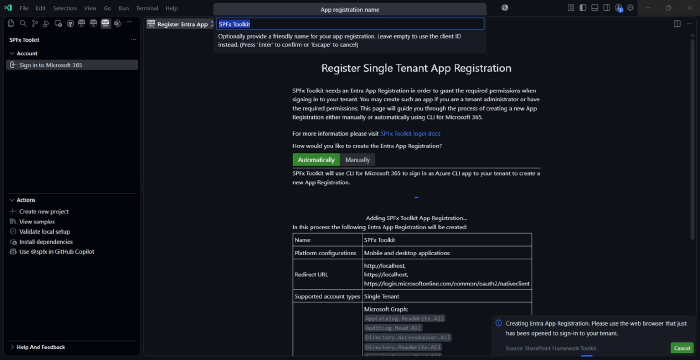
Task: Toggle bottom panel layout icon
Action: coord(595,8)
